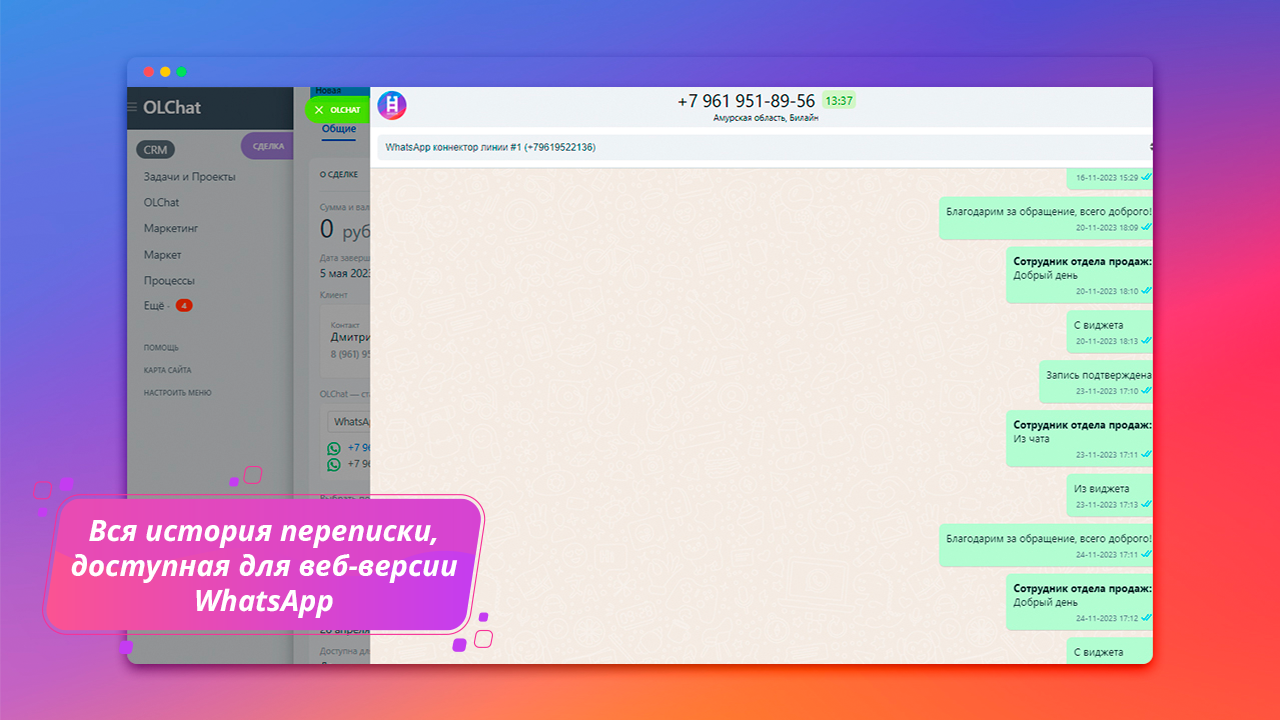The height and width of the screenshot is (720, 1280).
Task: Select the Благодарим за обращение message from 20-11-2023
Action: click(x=1046, y=218)
